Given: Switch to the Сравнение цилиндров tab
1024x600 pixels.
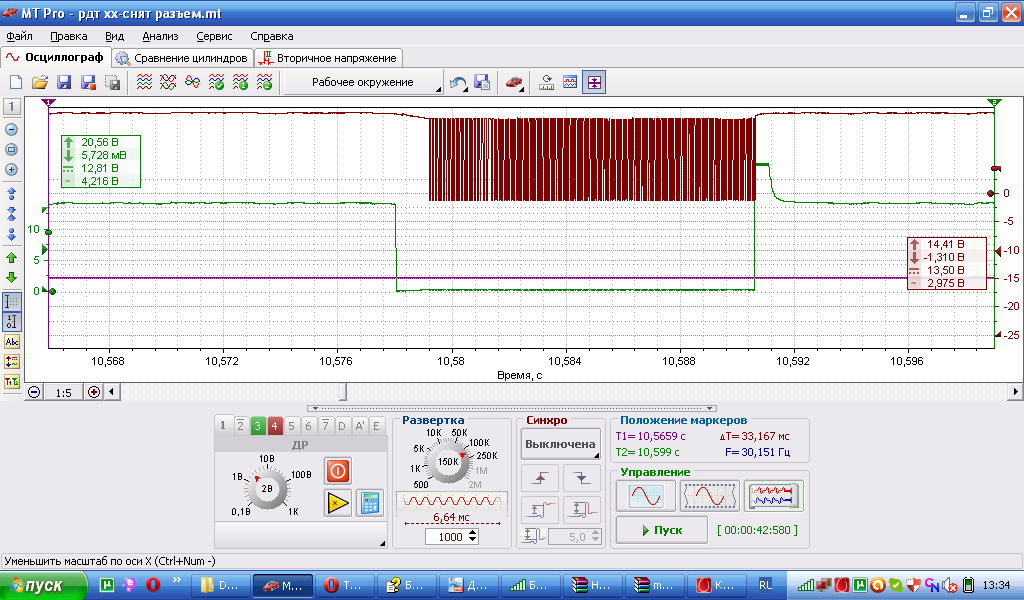Looking at the screenshot, I should (183, 58).
